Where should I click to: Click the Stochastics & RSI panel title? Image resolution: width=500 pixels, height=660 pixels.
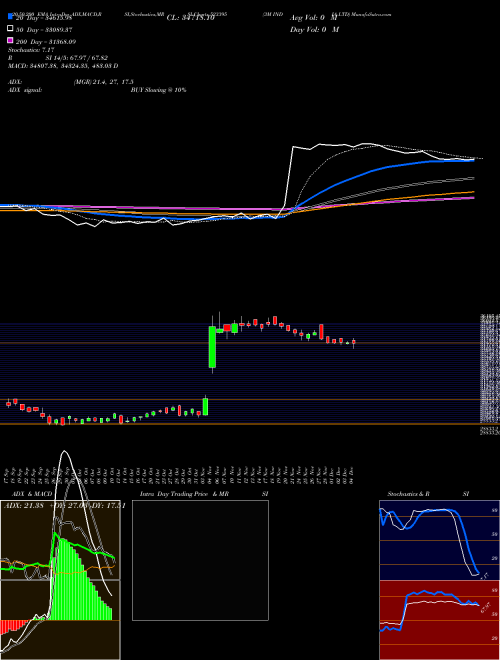[428, 494]
